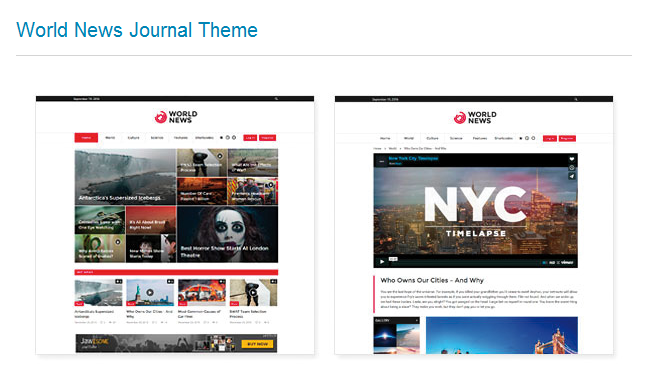Click the video progress bar on NYC player
671x386 pixels.
tap(469, 262)
